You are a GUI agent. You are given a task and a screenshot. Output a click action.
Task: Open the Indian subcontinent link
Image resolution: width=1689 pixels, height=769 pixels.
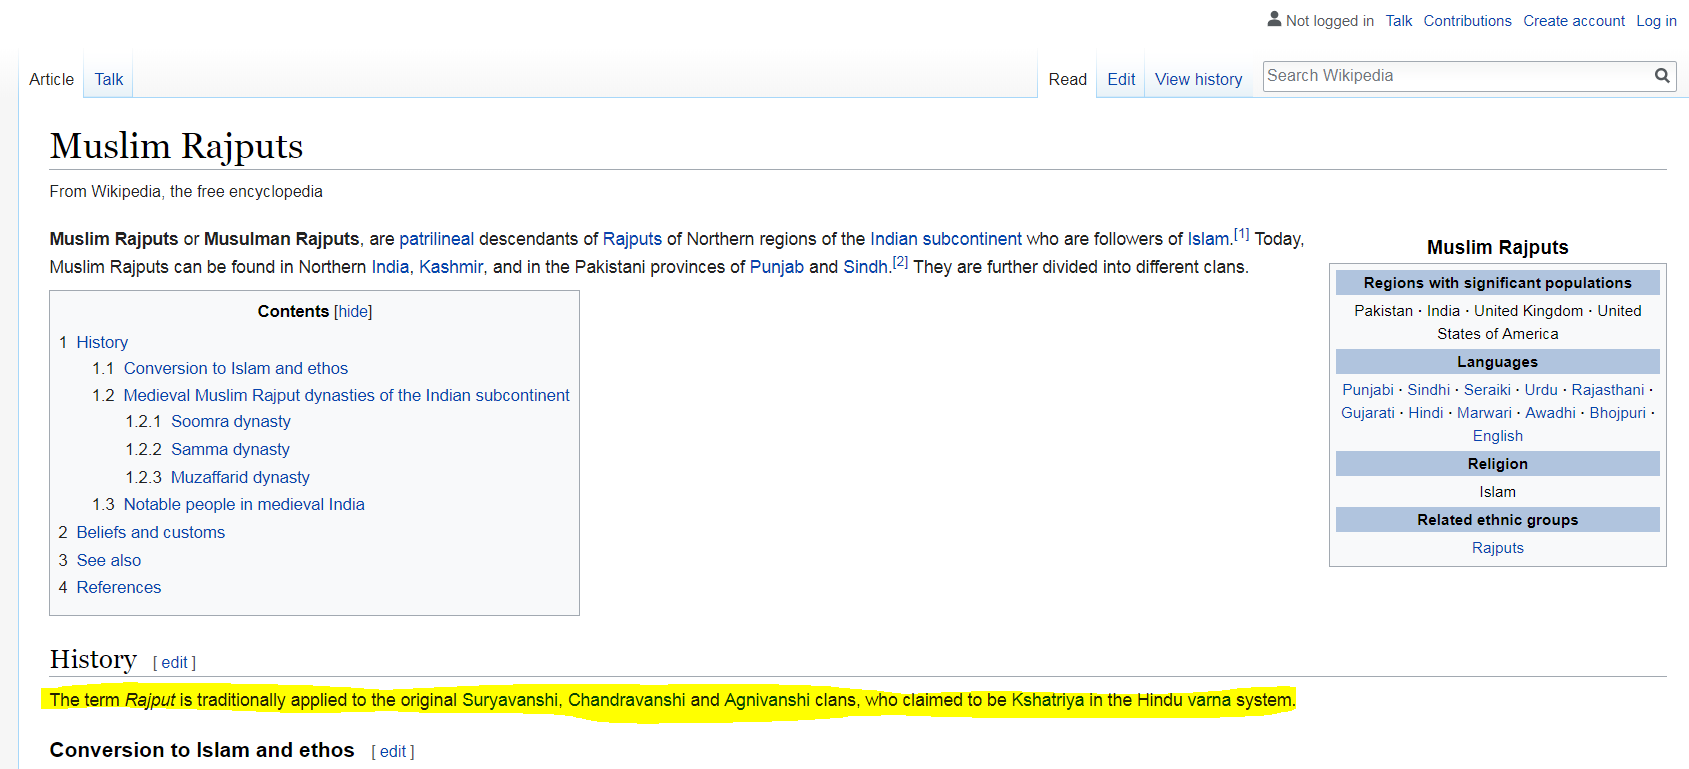point(945,239)
